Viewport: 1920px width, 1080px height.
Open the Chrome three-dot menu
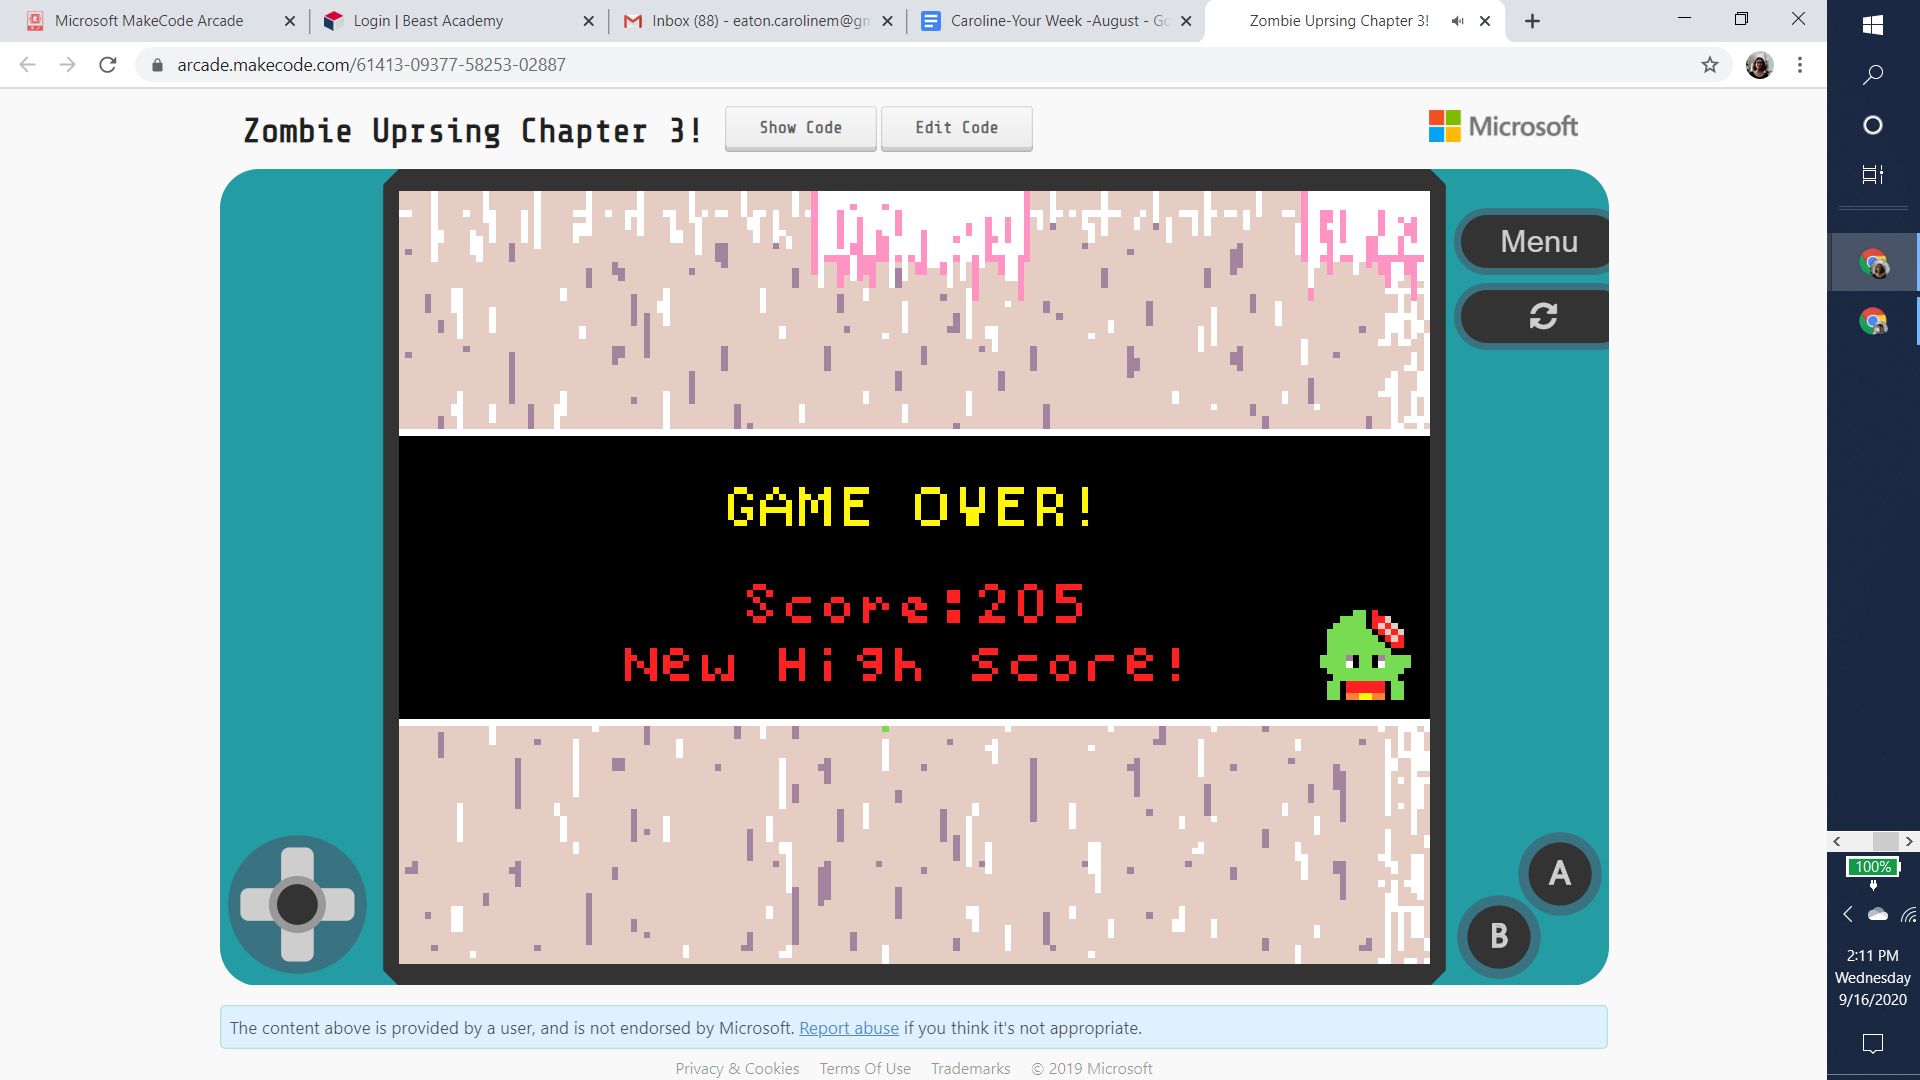coord(1800,65)
